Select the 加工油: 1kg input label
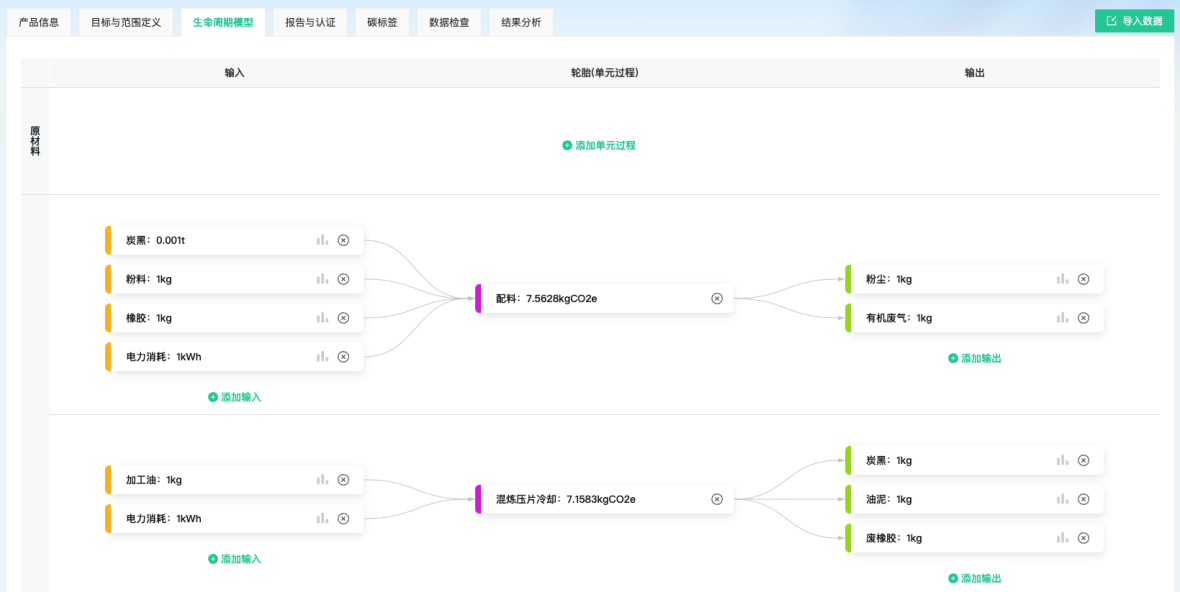This screenshot has width=1180, height=592. 154,480
